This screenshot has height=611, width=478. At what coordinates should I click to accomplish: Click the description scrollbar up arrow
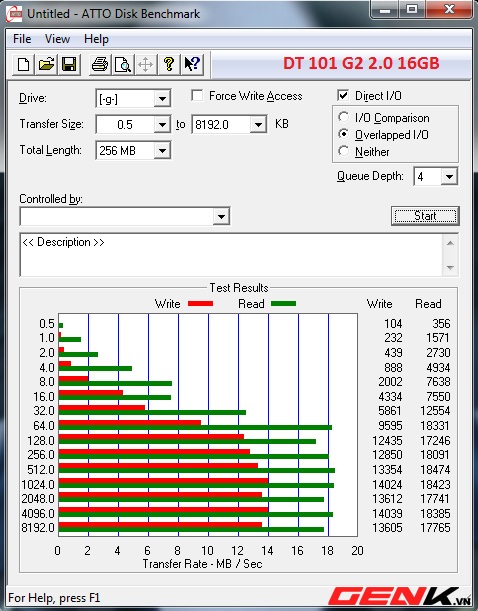450,243
